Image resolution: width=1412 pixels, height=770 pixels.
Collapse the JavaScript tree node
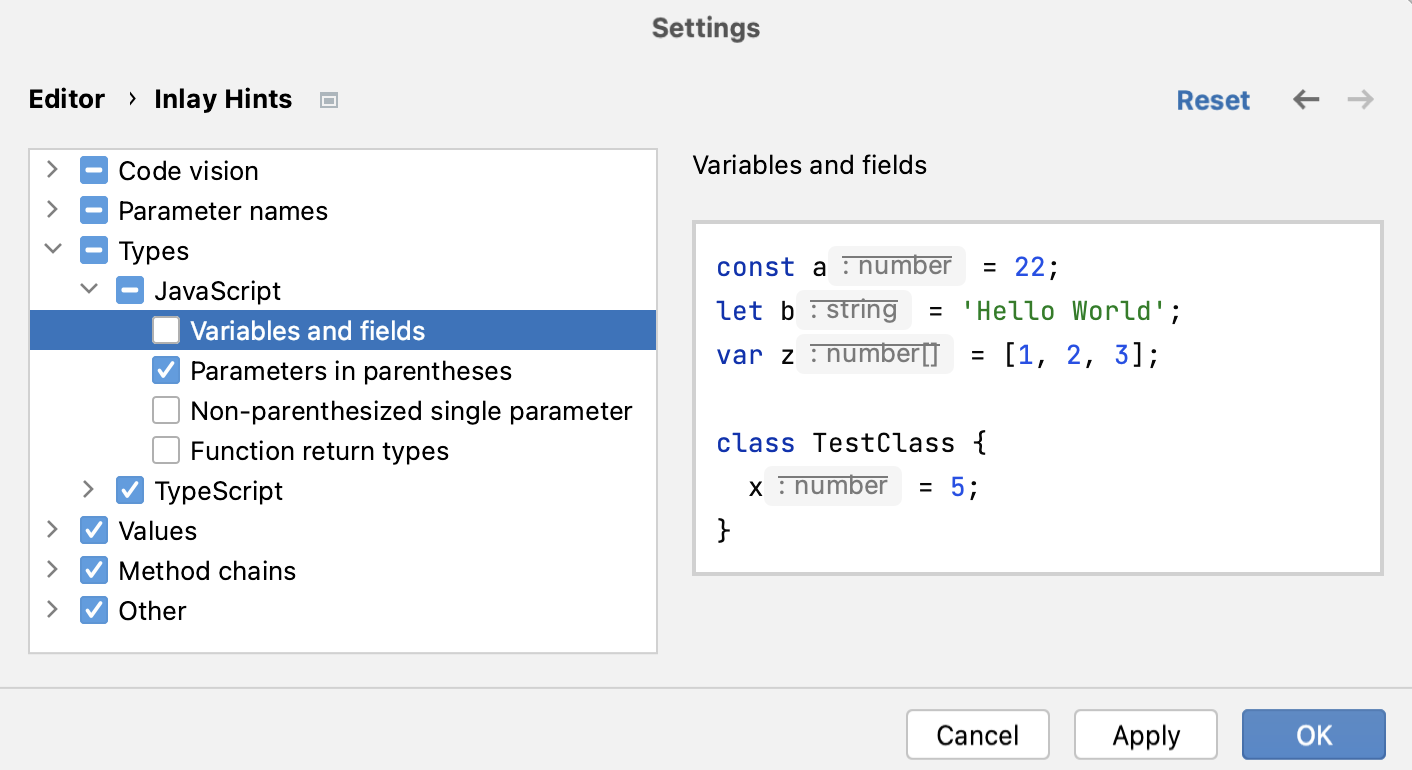(89, 290)
